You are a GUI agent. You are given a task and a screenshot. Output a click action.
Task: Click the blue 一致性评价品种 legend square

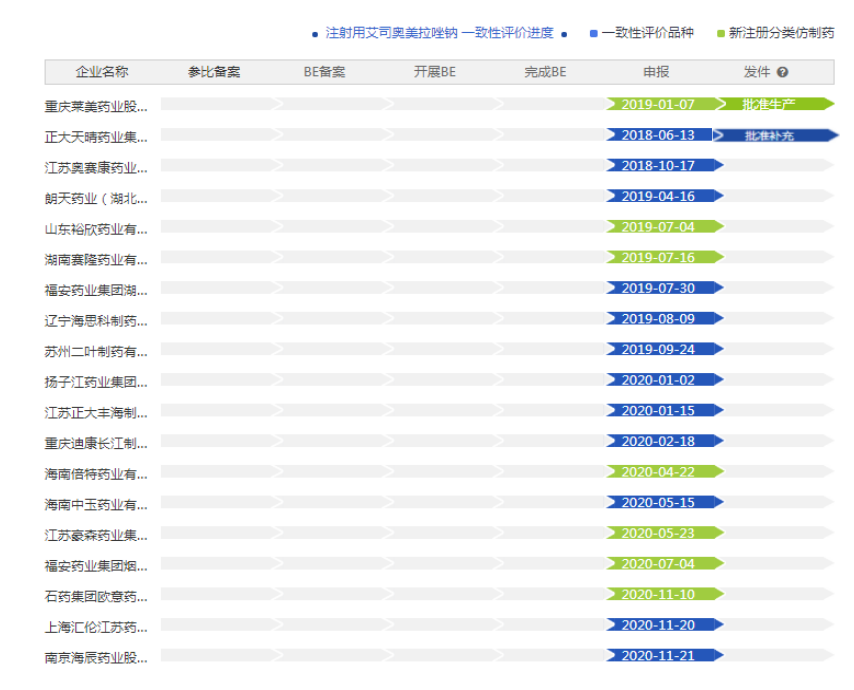(594, 33)
